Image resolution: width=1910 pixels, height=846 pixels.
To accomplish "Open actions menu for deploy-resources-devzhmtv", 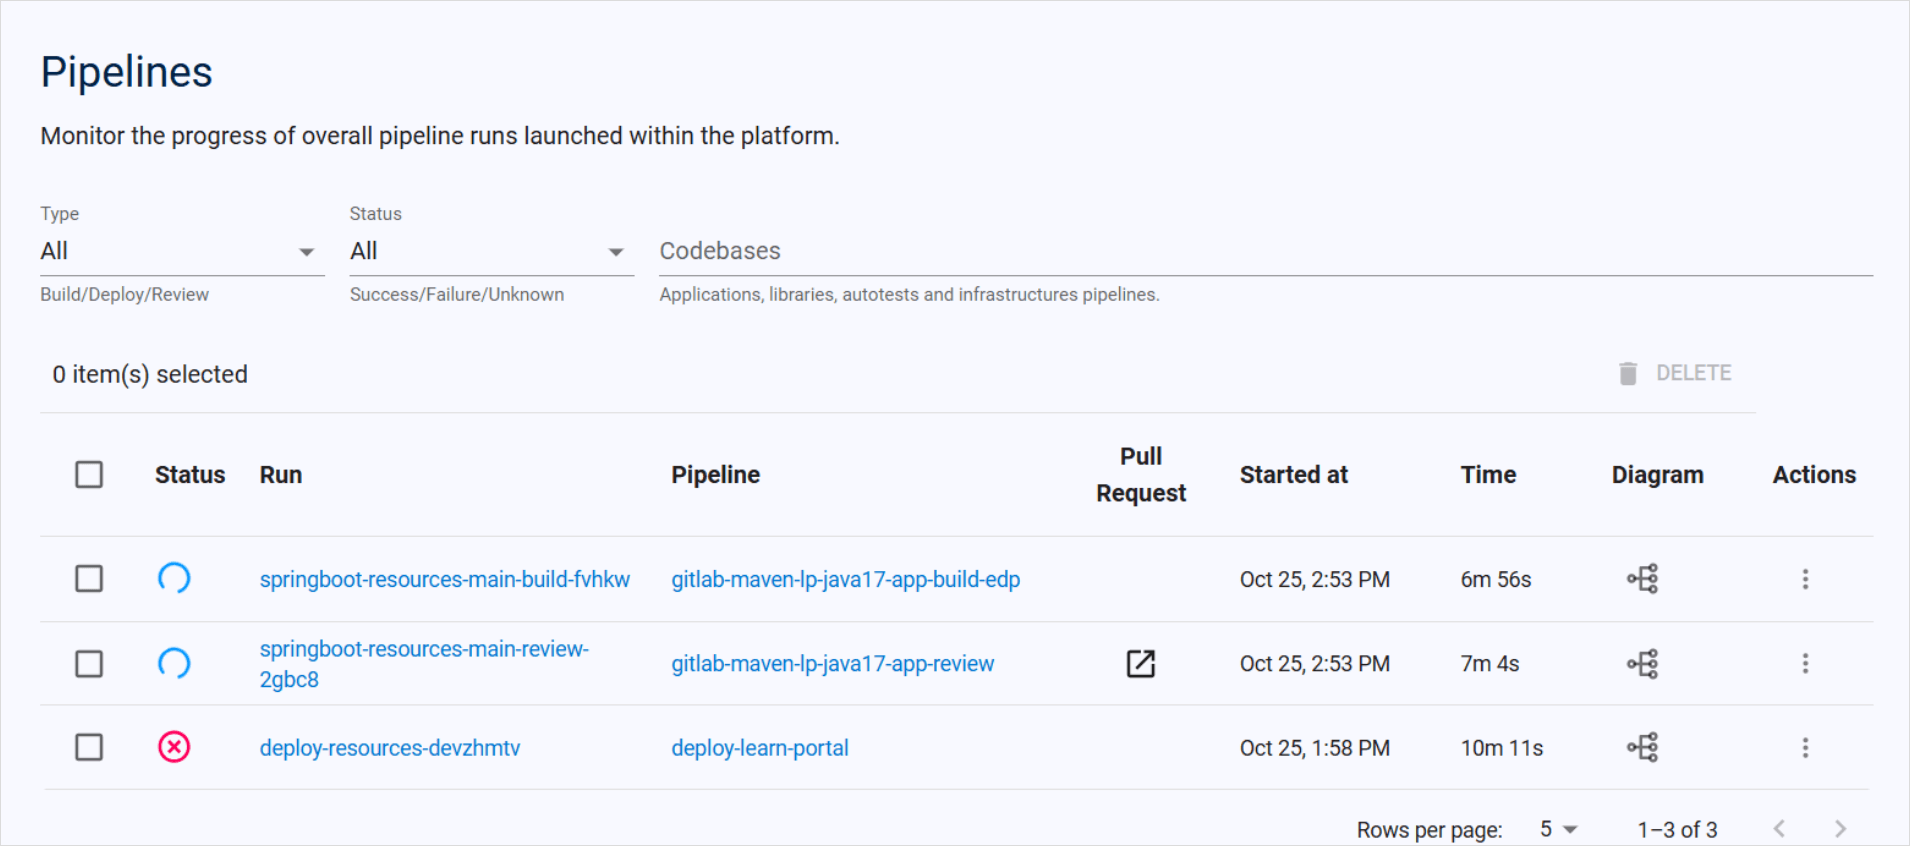I will pos(1805,748).
